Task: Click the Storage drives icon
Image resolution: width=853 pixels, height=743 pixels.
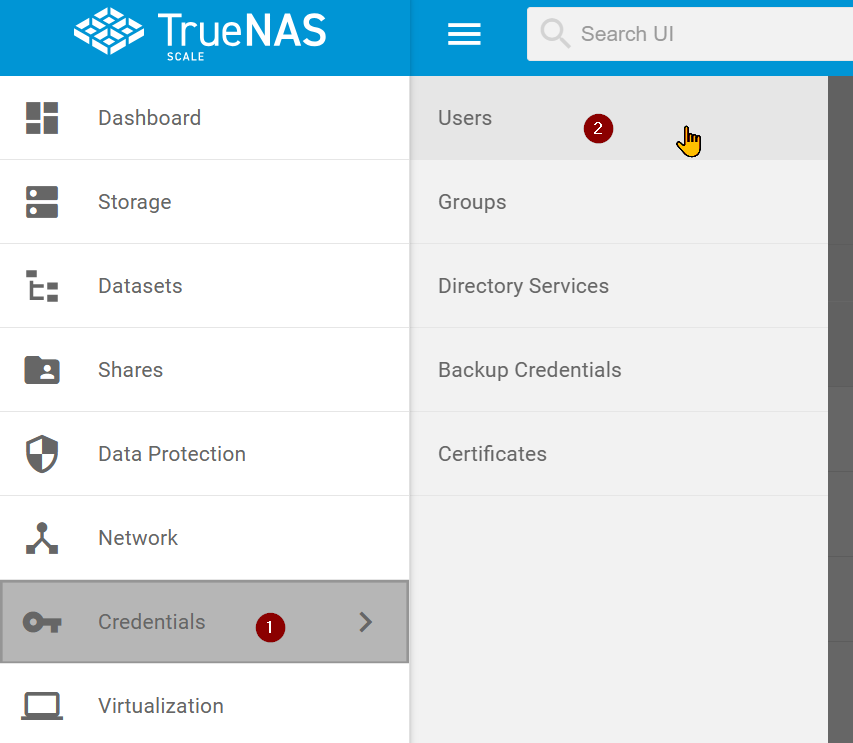Action: point(42,201)
